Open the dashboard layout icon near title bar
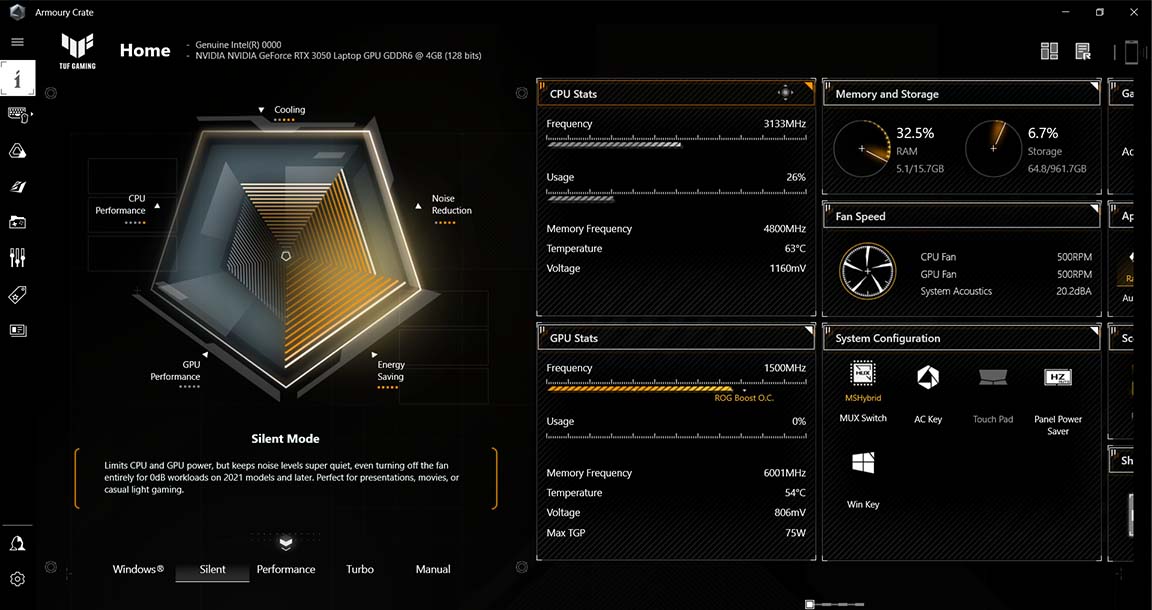Image resolution: width=1152 pixels, height=610 pixels. coord(1049,50)
